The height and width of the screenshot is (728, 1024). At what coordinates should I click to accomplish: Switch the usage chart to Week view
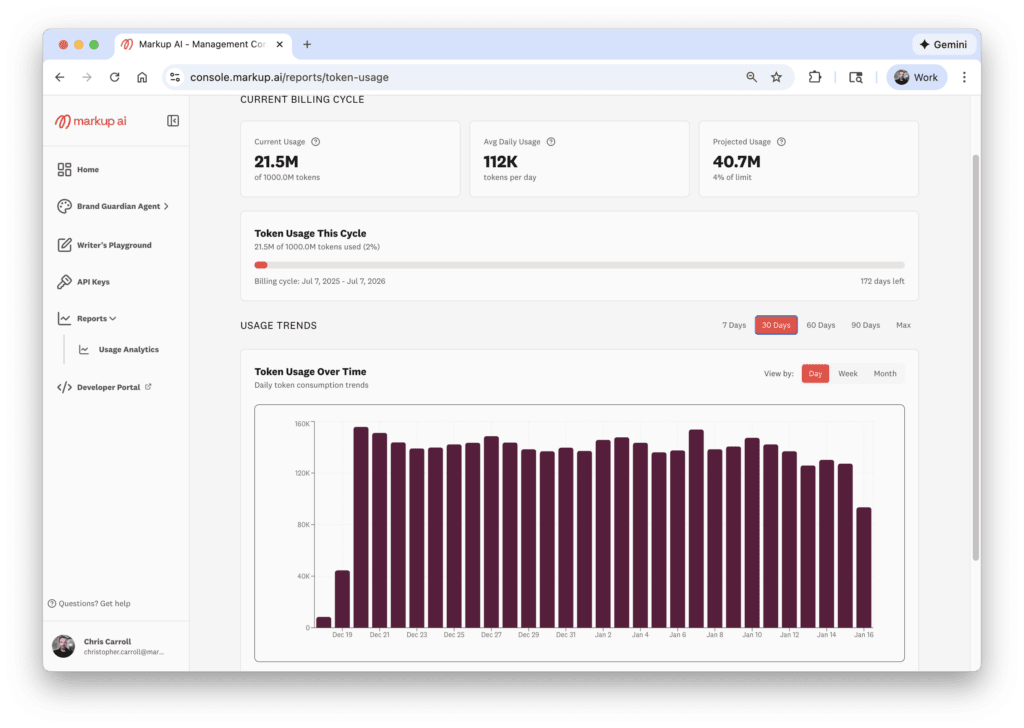(848, 373)
